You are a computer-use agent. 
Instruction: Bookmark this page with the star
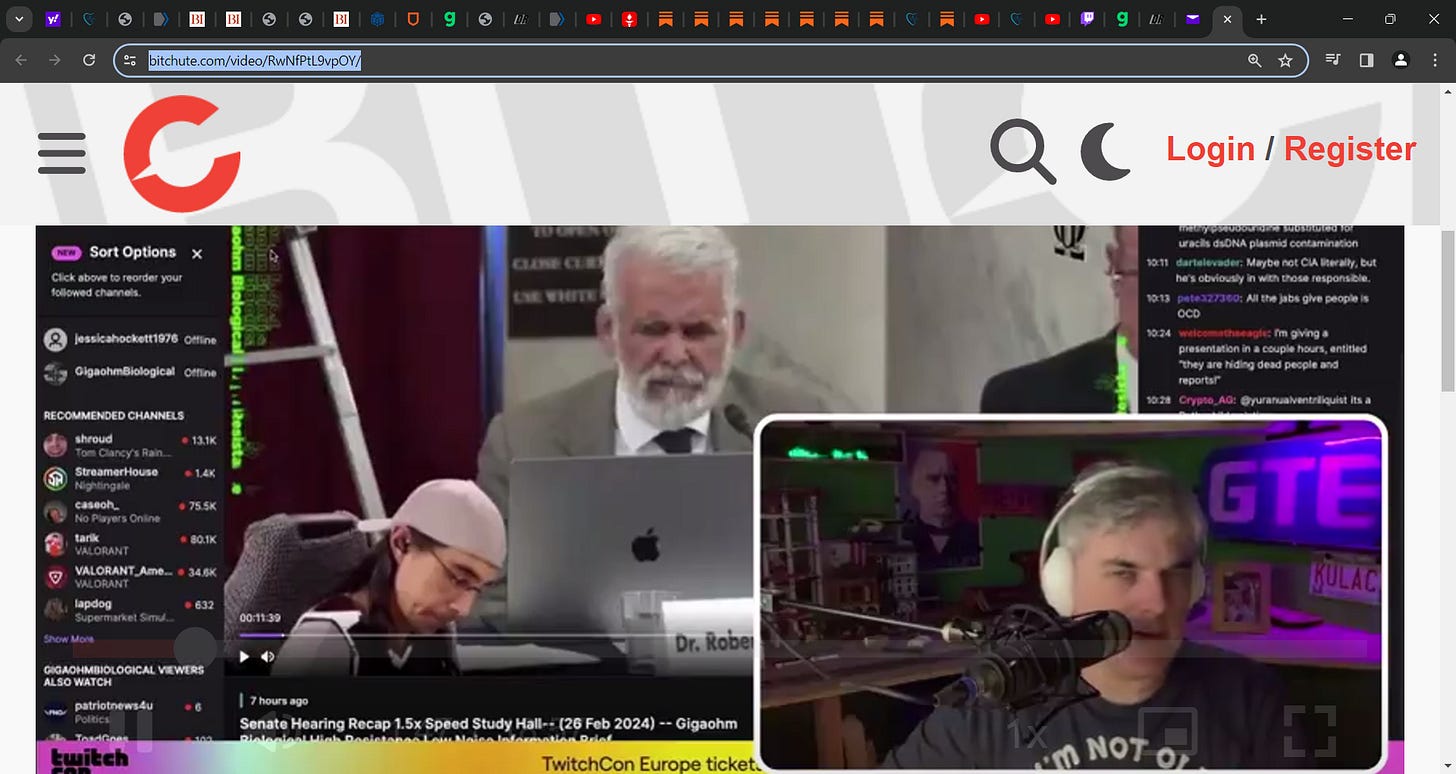coord(1285,61)
